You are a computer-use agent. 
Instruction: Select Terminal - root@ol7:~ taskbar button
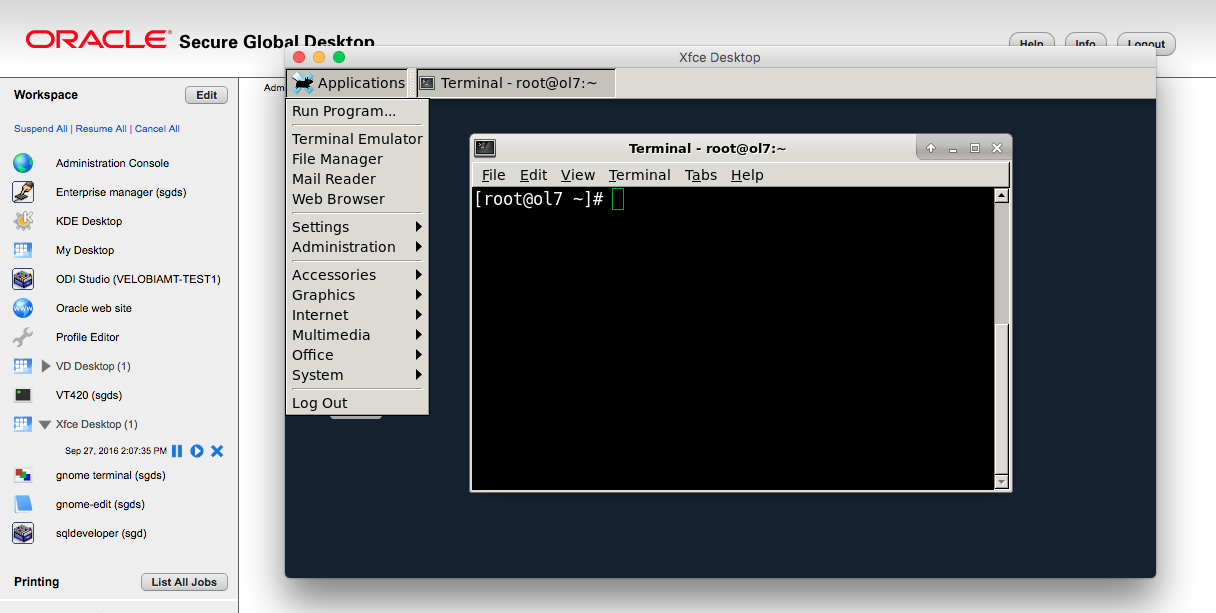515,83
